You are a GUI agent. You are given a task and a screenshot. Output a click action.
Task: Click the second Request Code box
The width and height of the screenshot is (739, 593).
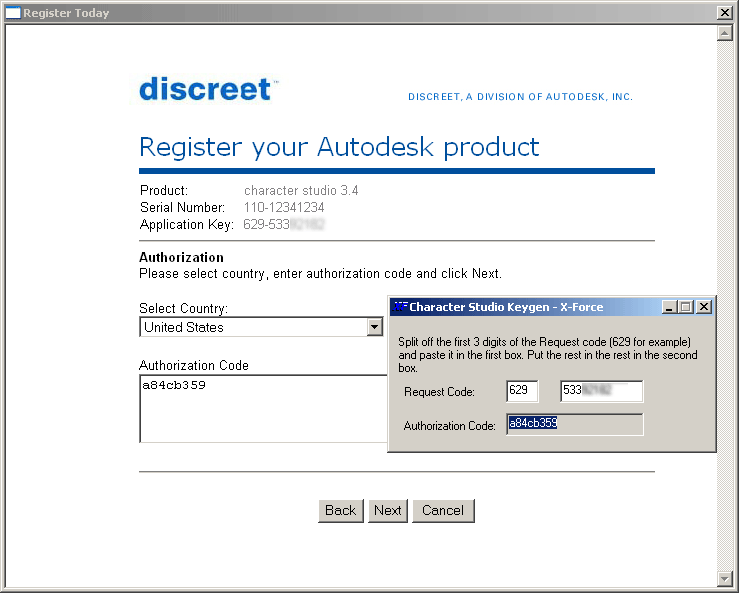click(601, 391)
